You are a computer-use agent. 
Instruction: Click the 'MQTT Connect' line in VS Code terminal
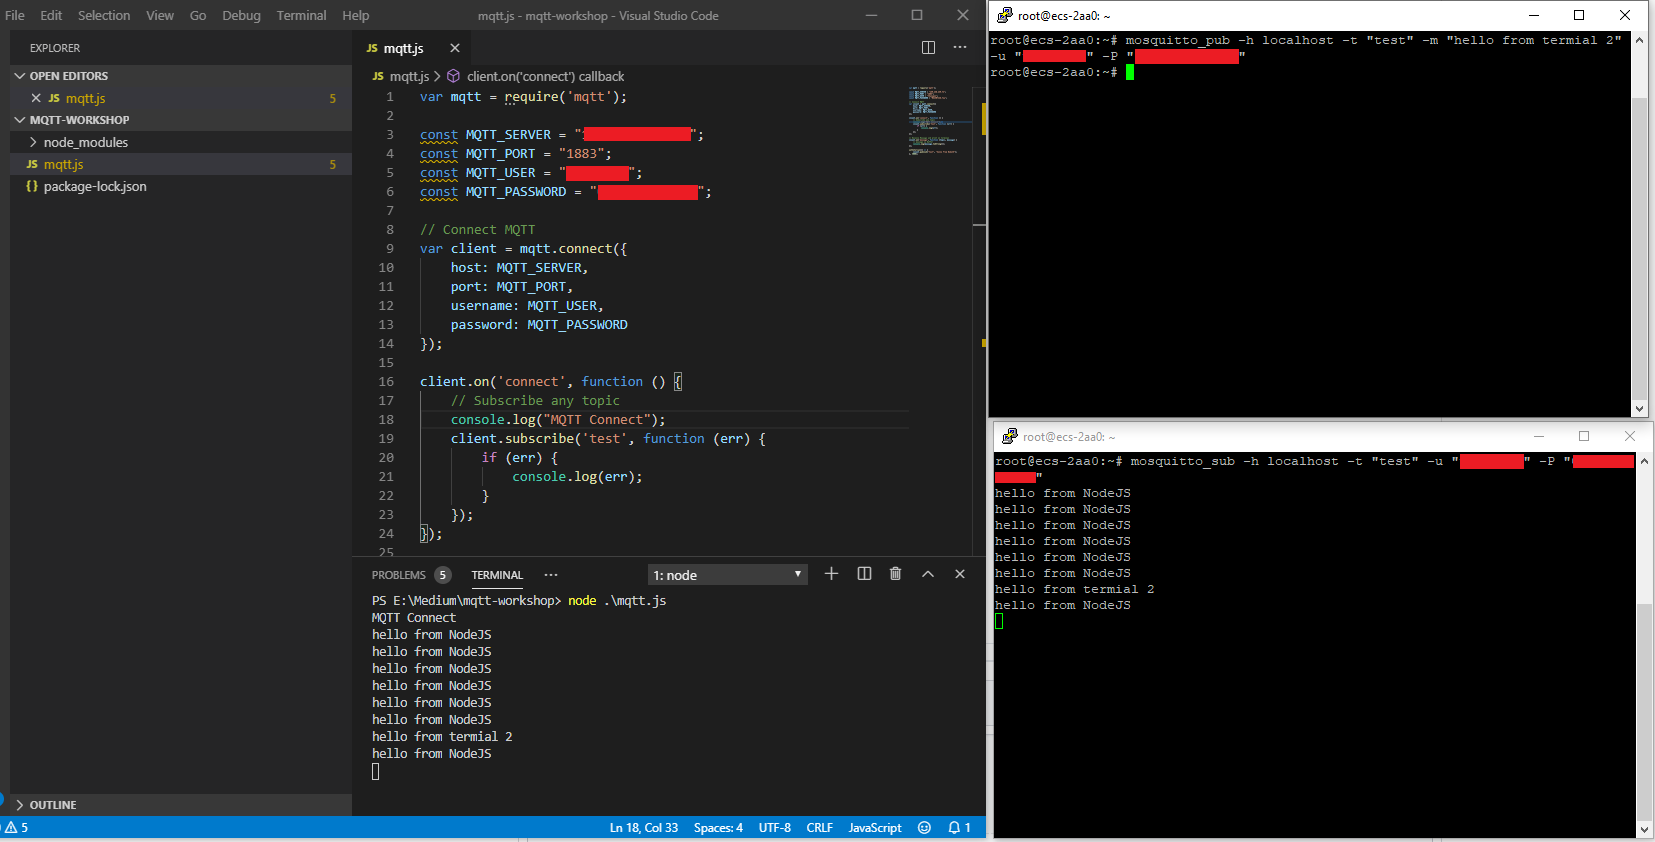[414, 617]
